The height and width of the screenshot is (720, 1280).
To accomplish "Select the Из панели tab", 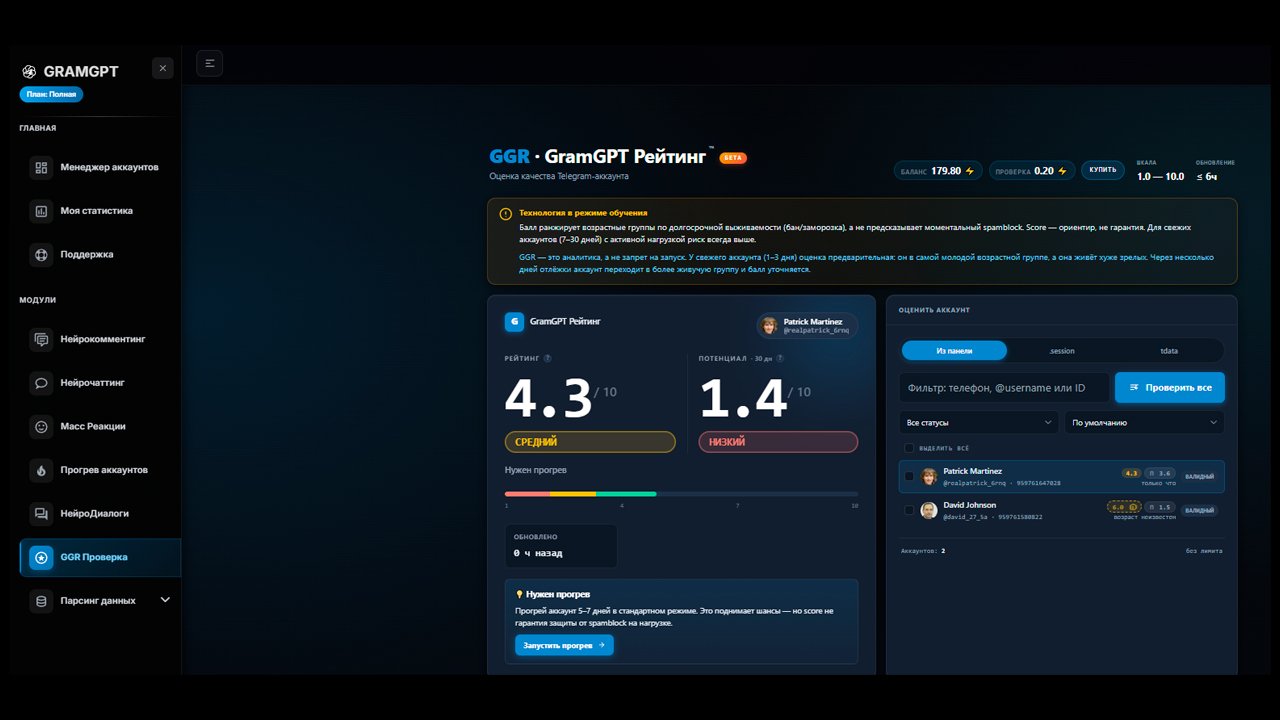I will 954,351.
